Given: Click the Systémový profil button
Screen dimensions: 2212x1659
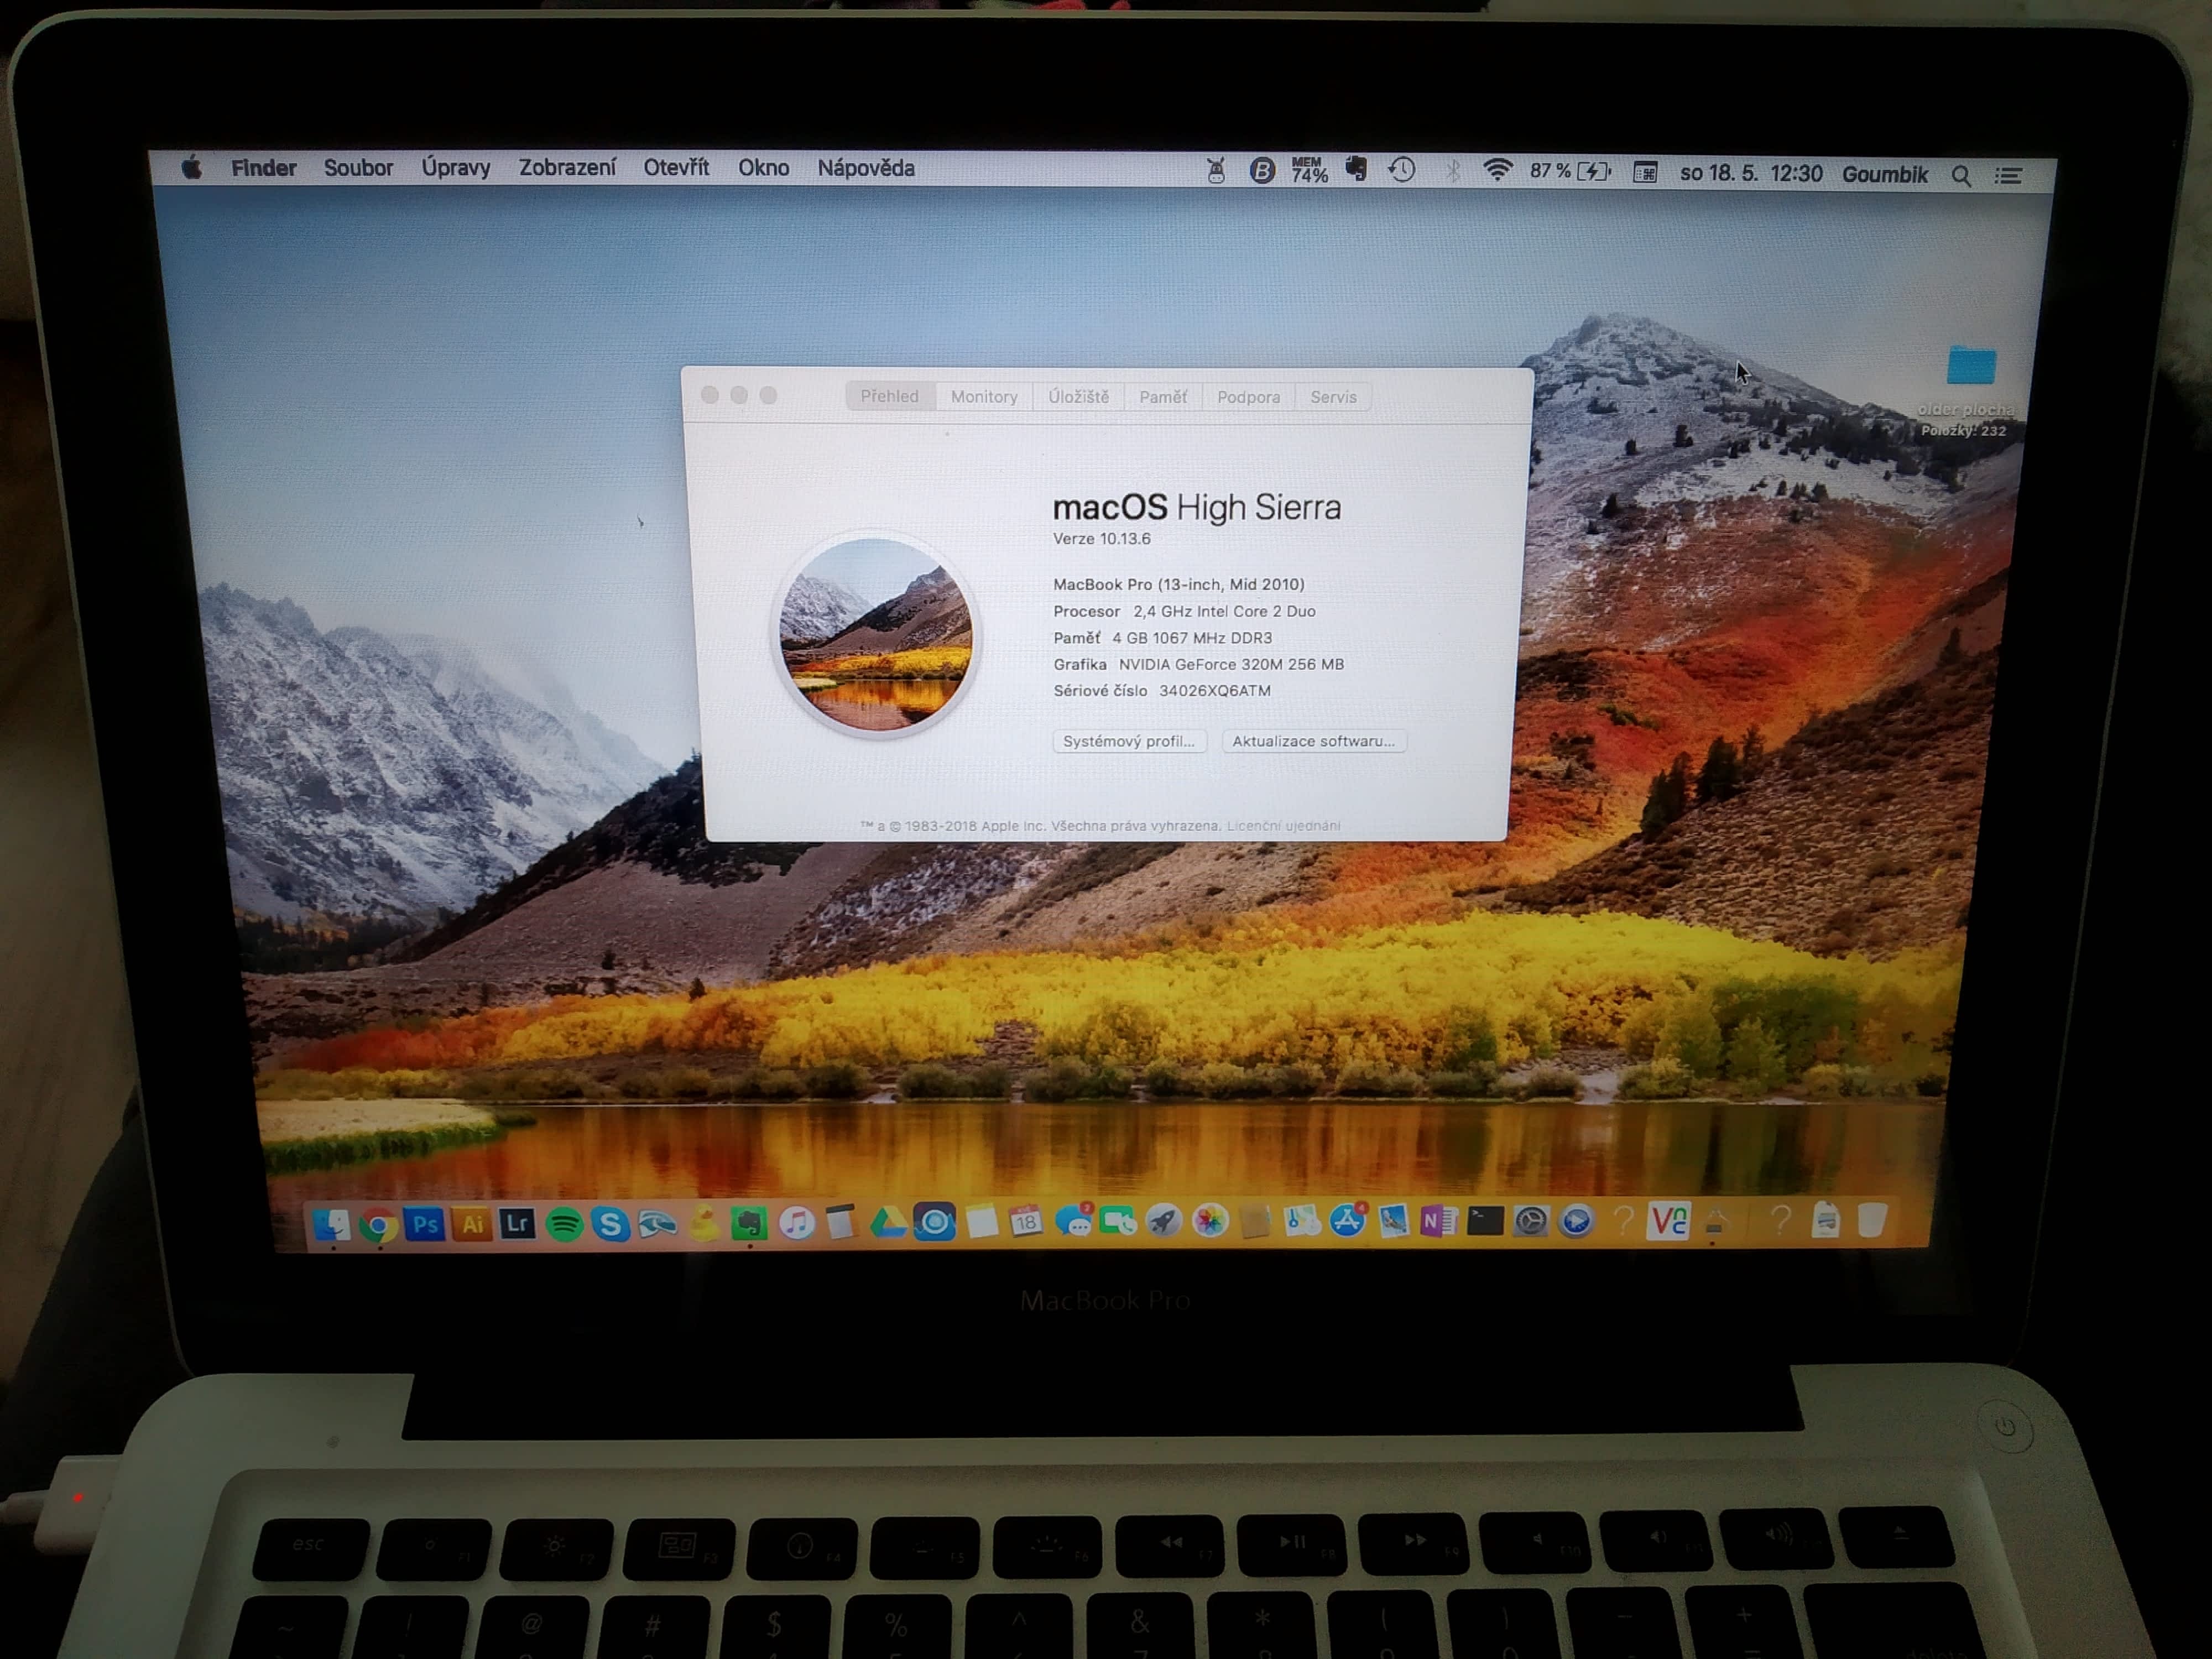Looking at the screenshot, I should pos(1129,741).
